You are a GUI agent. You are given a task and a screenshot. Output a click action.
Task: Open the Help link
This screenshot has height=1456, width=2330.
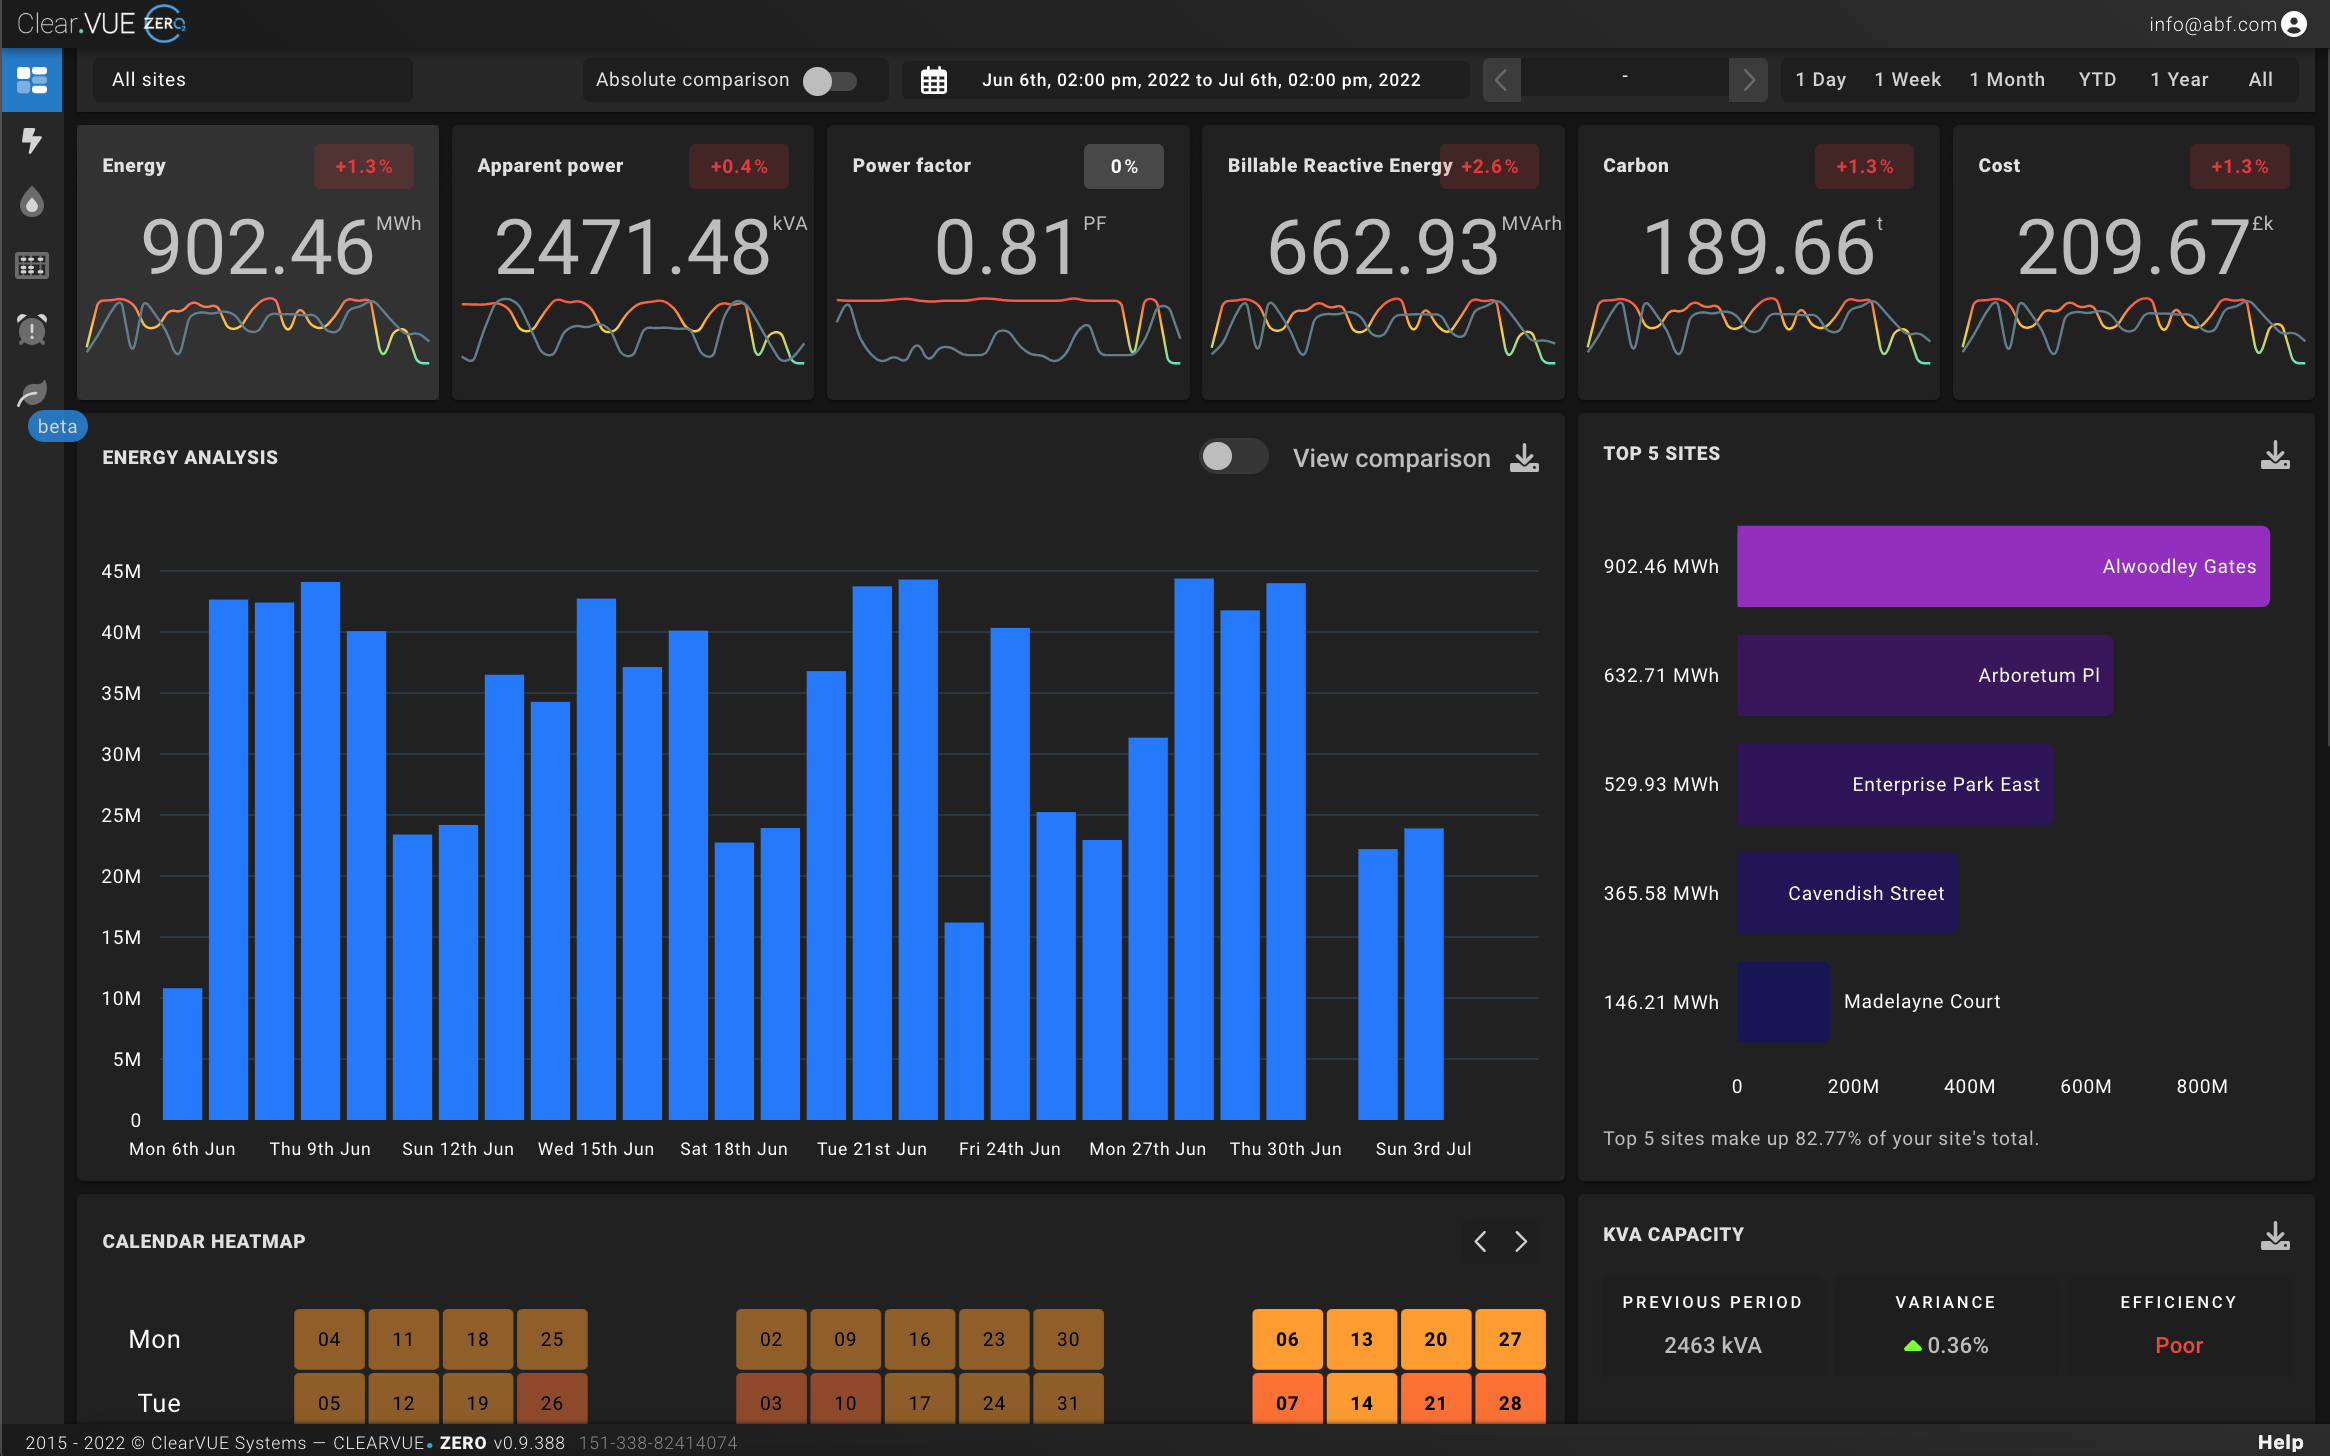[x=2281, y=1441]
